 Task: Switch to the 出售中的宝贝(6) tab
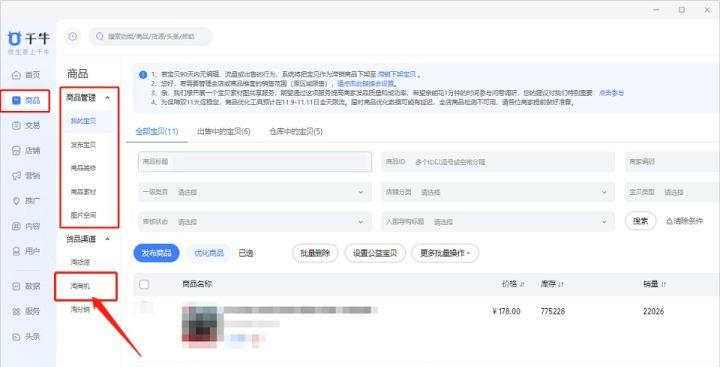tap(224, 131)
